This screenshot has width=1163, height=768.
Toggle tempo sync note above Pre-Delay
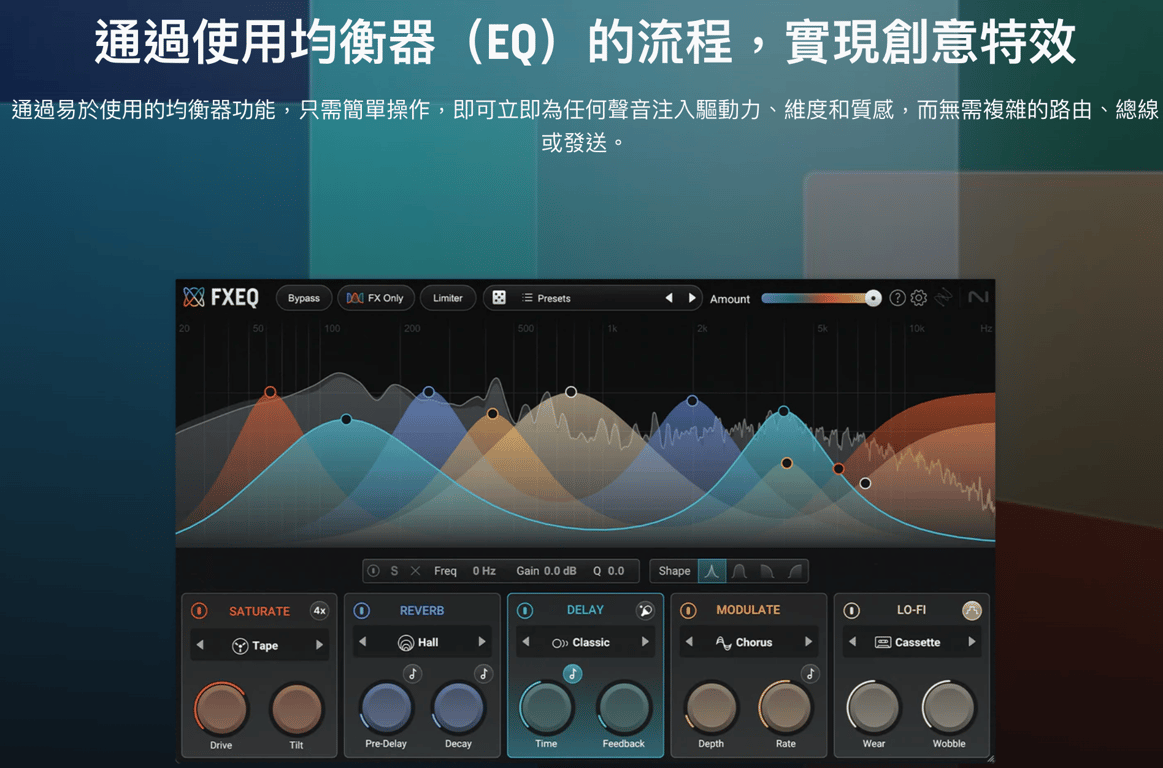[x=412, y=673]
